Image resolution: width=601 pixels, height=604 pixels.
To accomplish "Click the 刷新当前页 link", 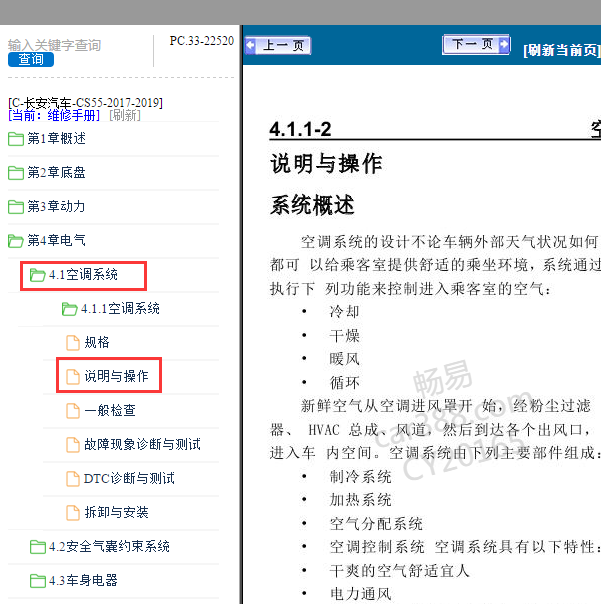I will point(562,50).
